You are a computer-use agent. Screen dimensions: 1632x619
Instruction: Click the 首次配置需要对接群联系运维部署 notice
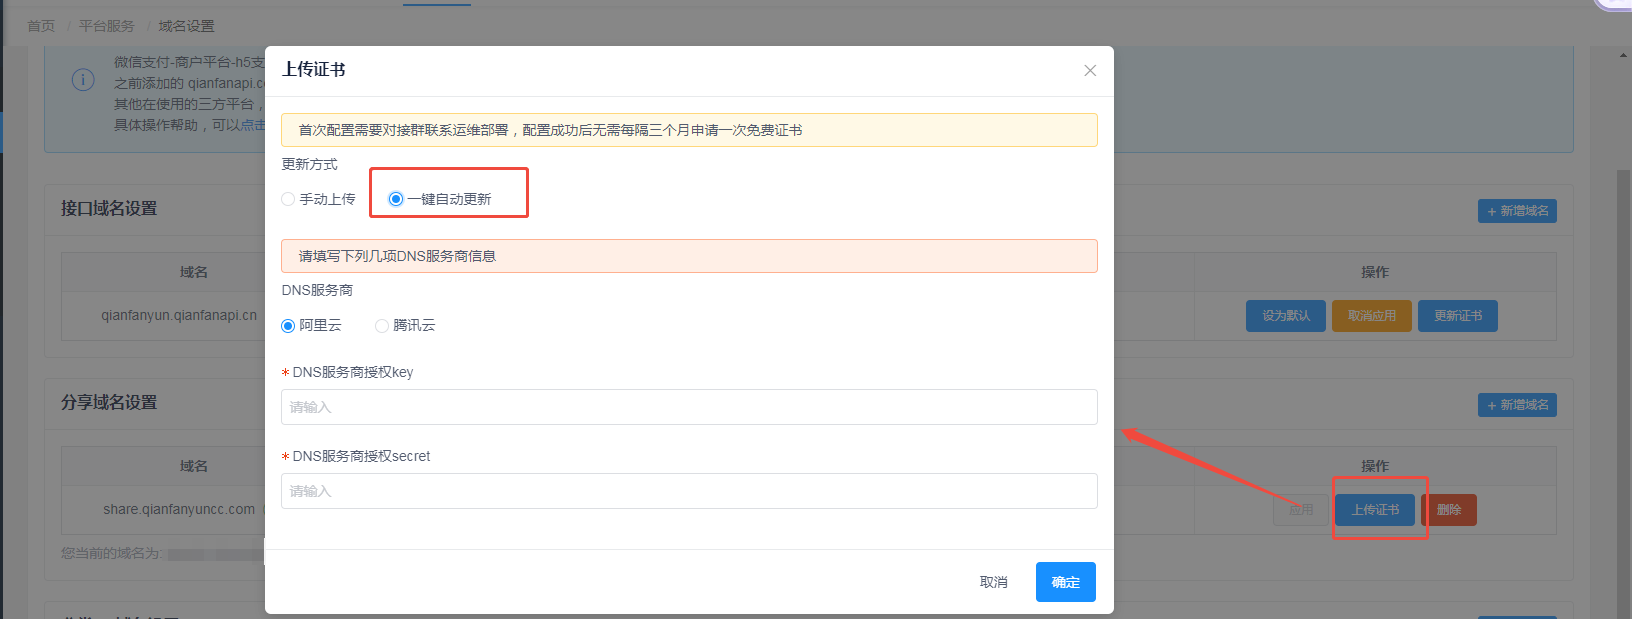pos(689,130)
